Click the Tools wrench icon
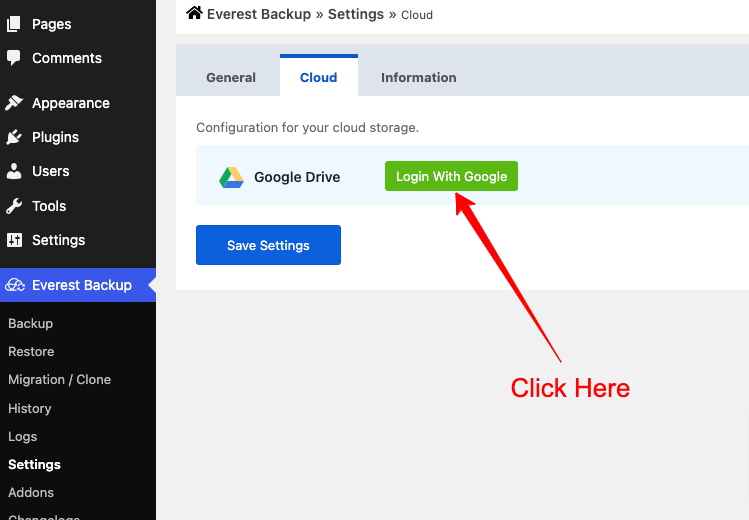 (x=14, y=206)
